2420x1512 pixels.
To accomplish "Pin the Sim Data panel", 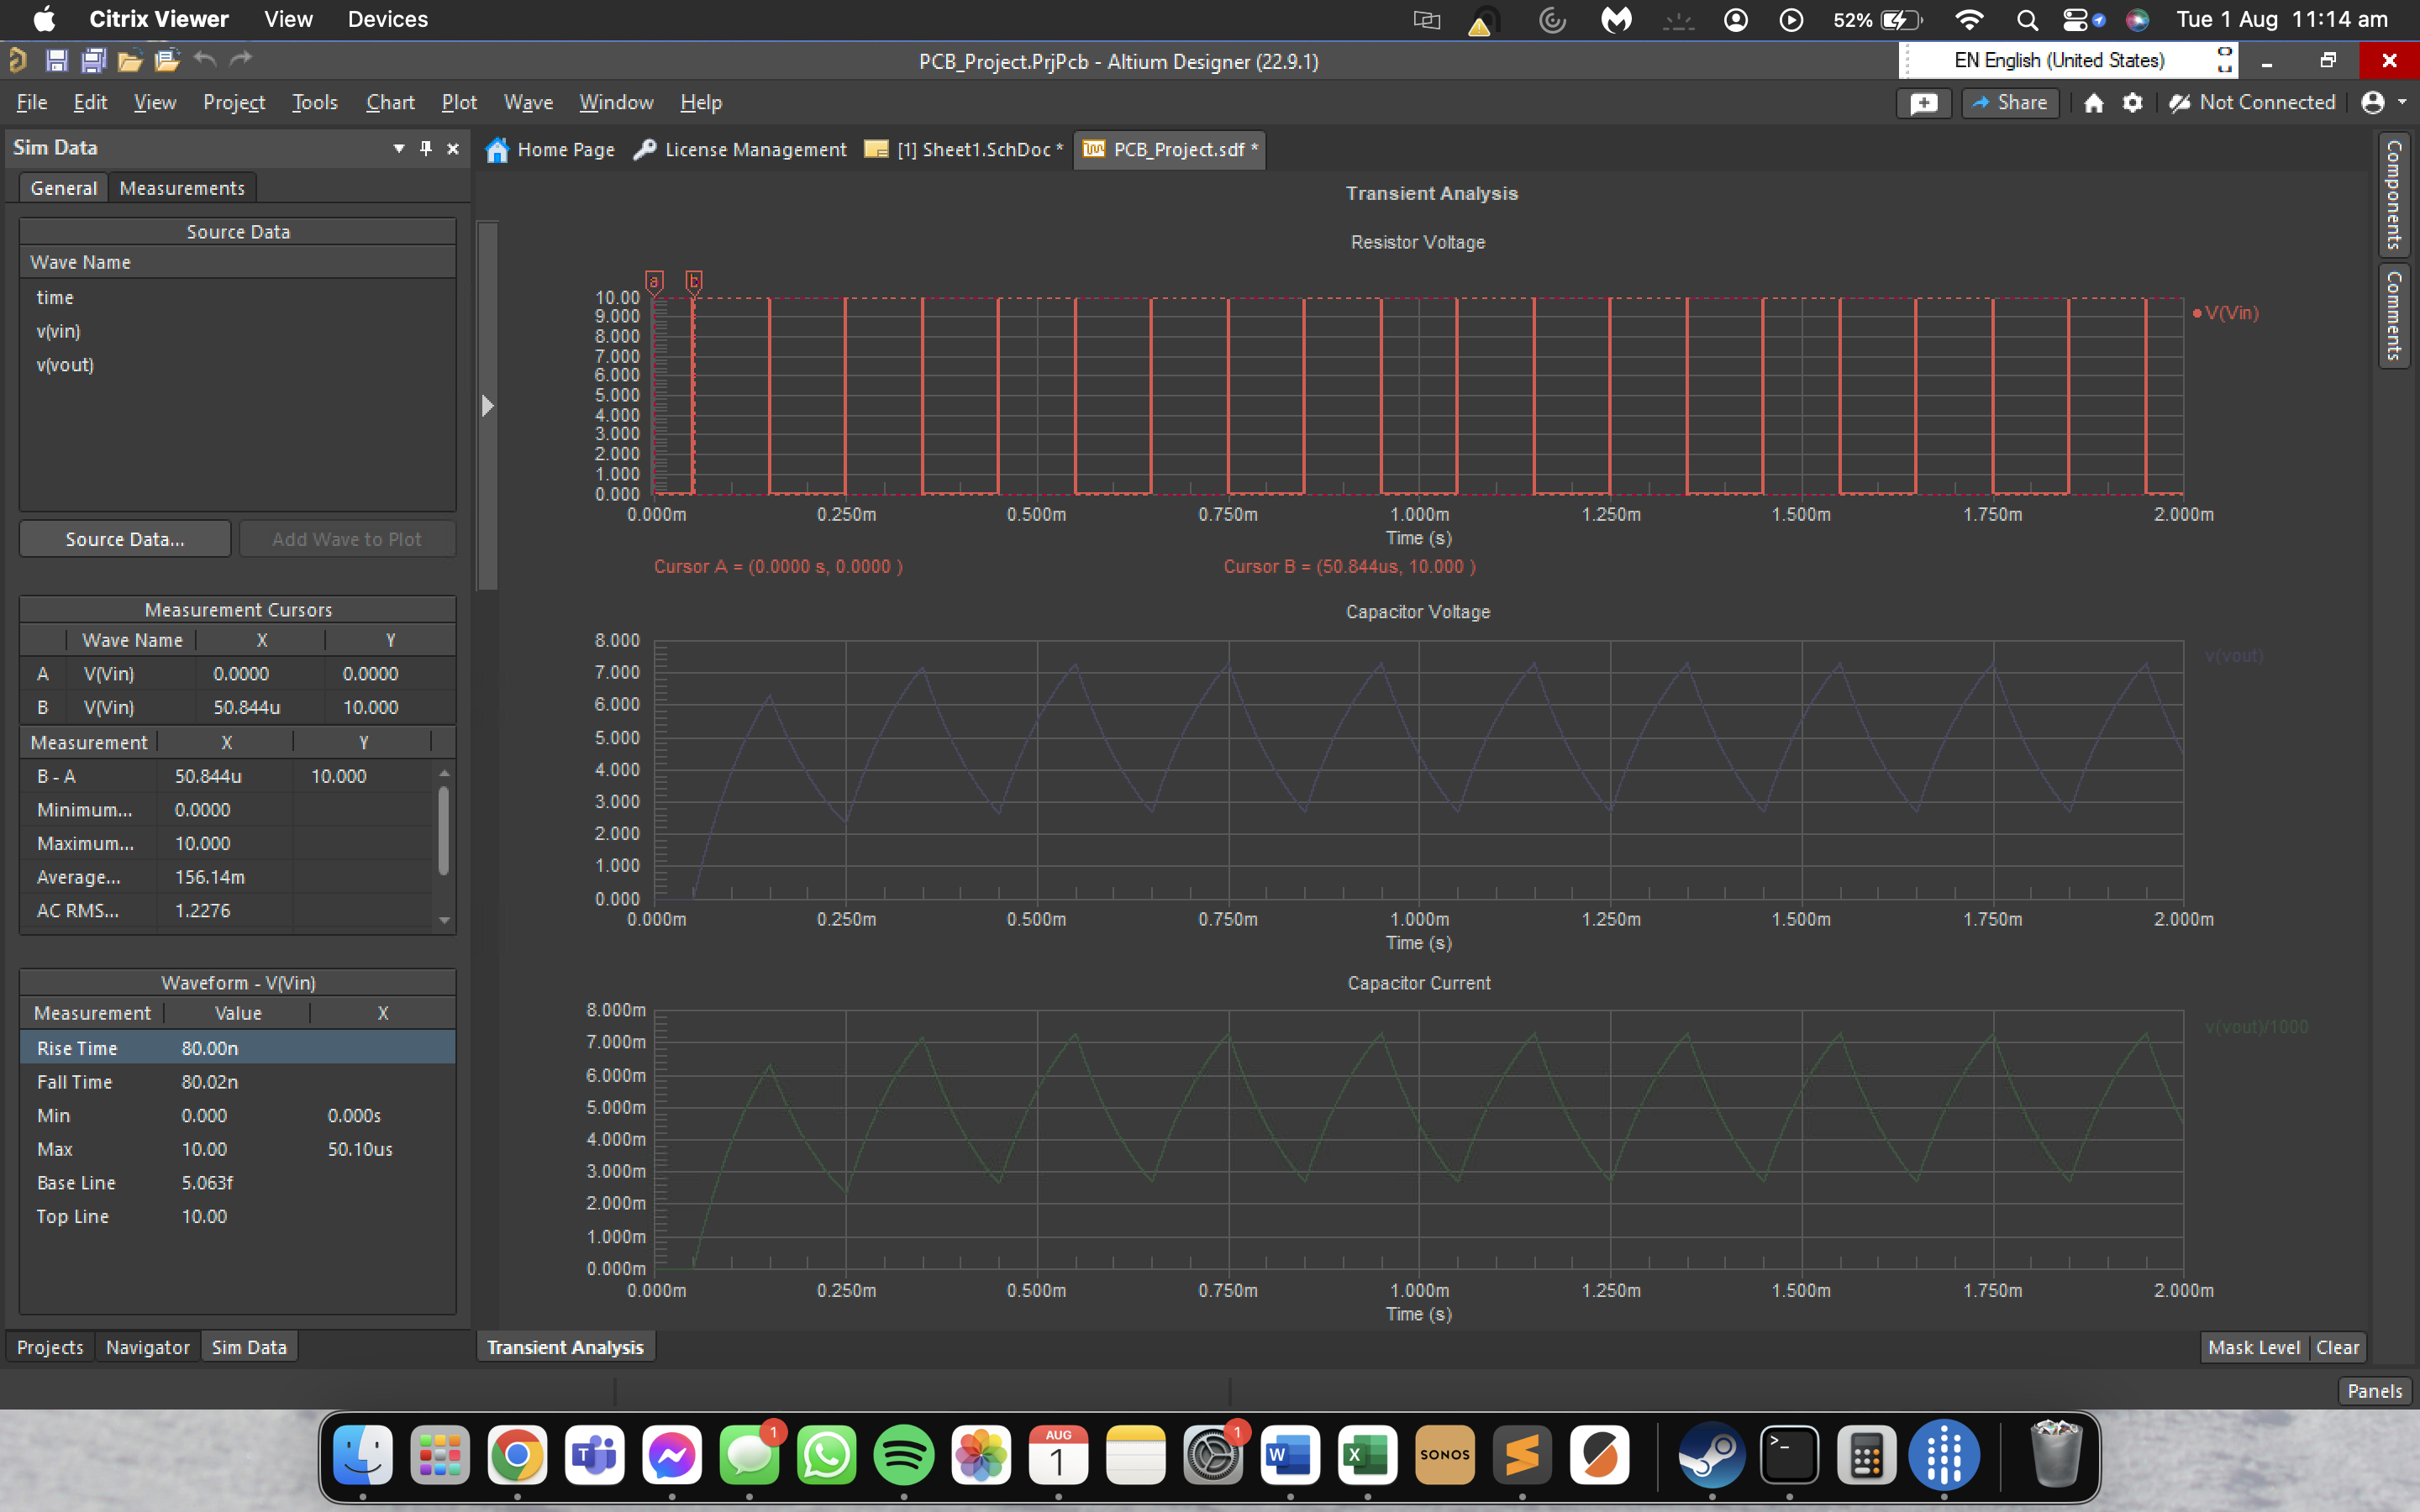I will tap(424, 148).
